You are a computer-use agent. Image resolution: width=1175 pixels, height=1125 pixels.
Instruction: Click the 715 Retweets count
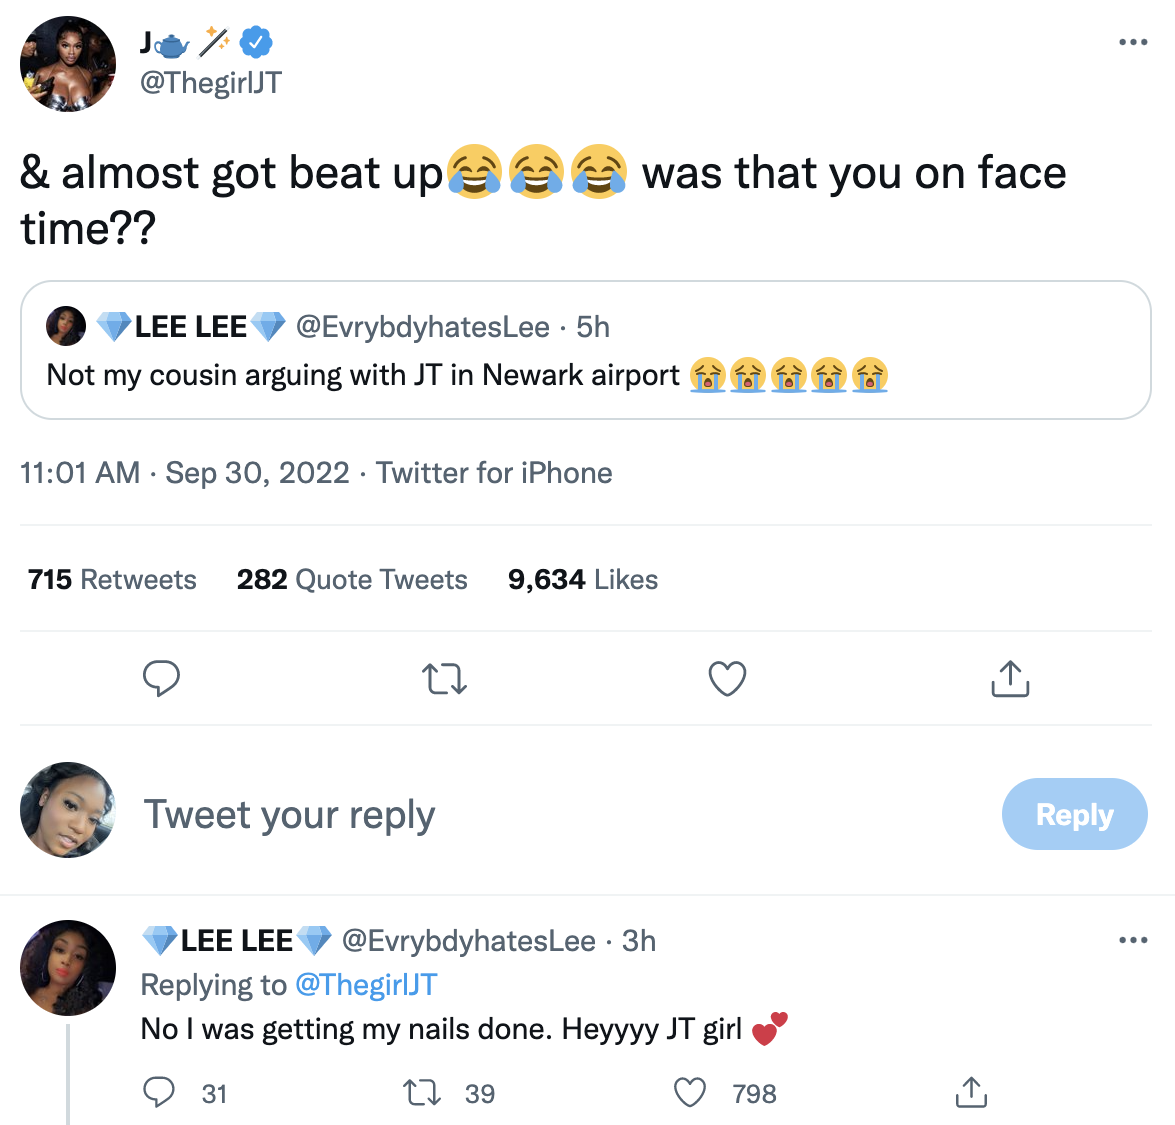pyautogui.click(x=112, y=579)
